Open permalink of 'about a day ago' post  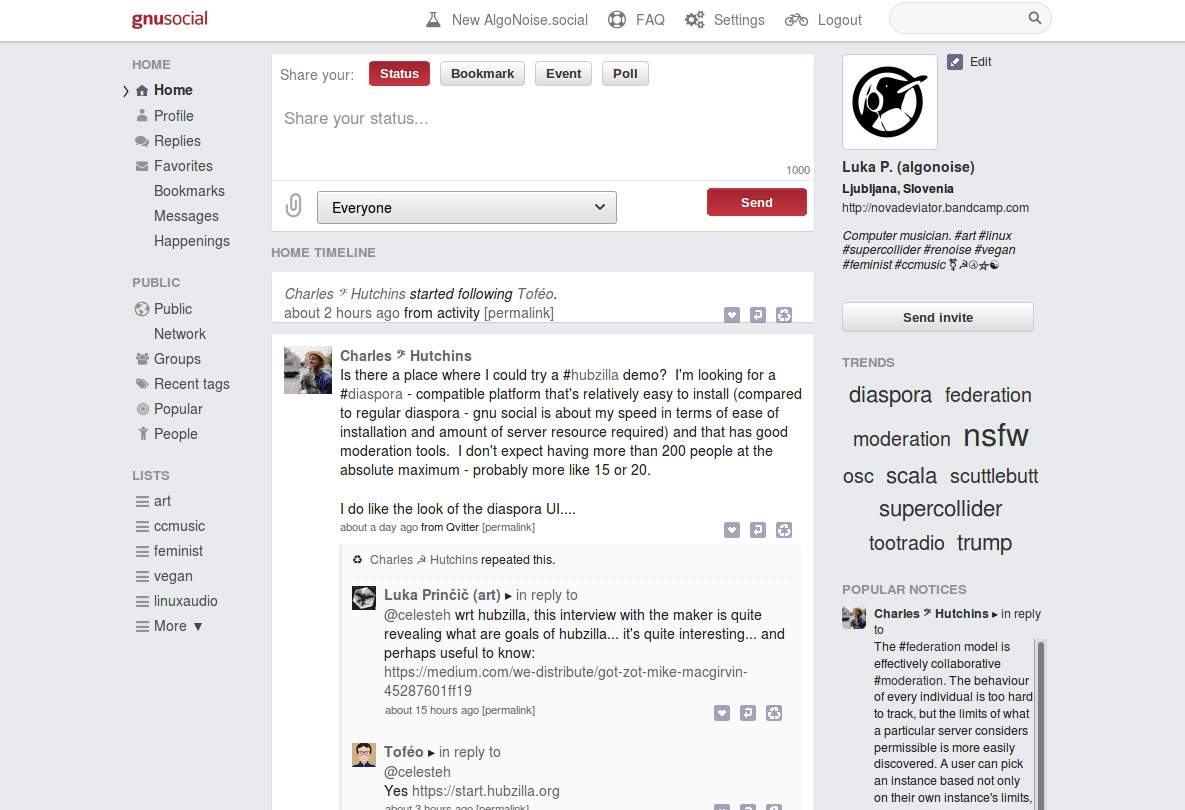pyautogui.click(x=508, y=527)
